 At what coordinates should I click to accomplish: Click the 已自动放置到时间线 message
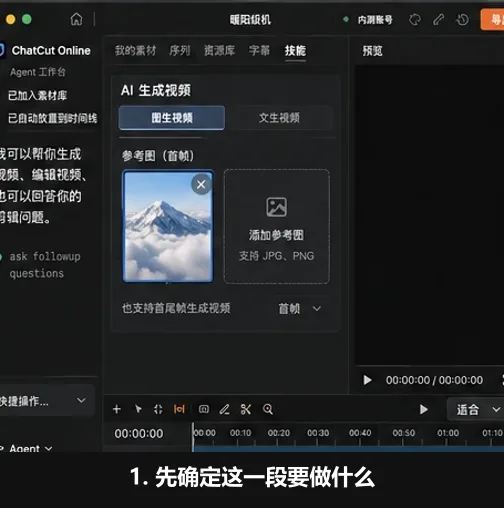point(53,118)
